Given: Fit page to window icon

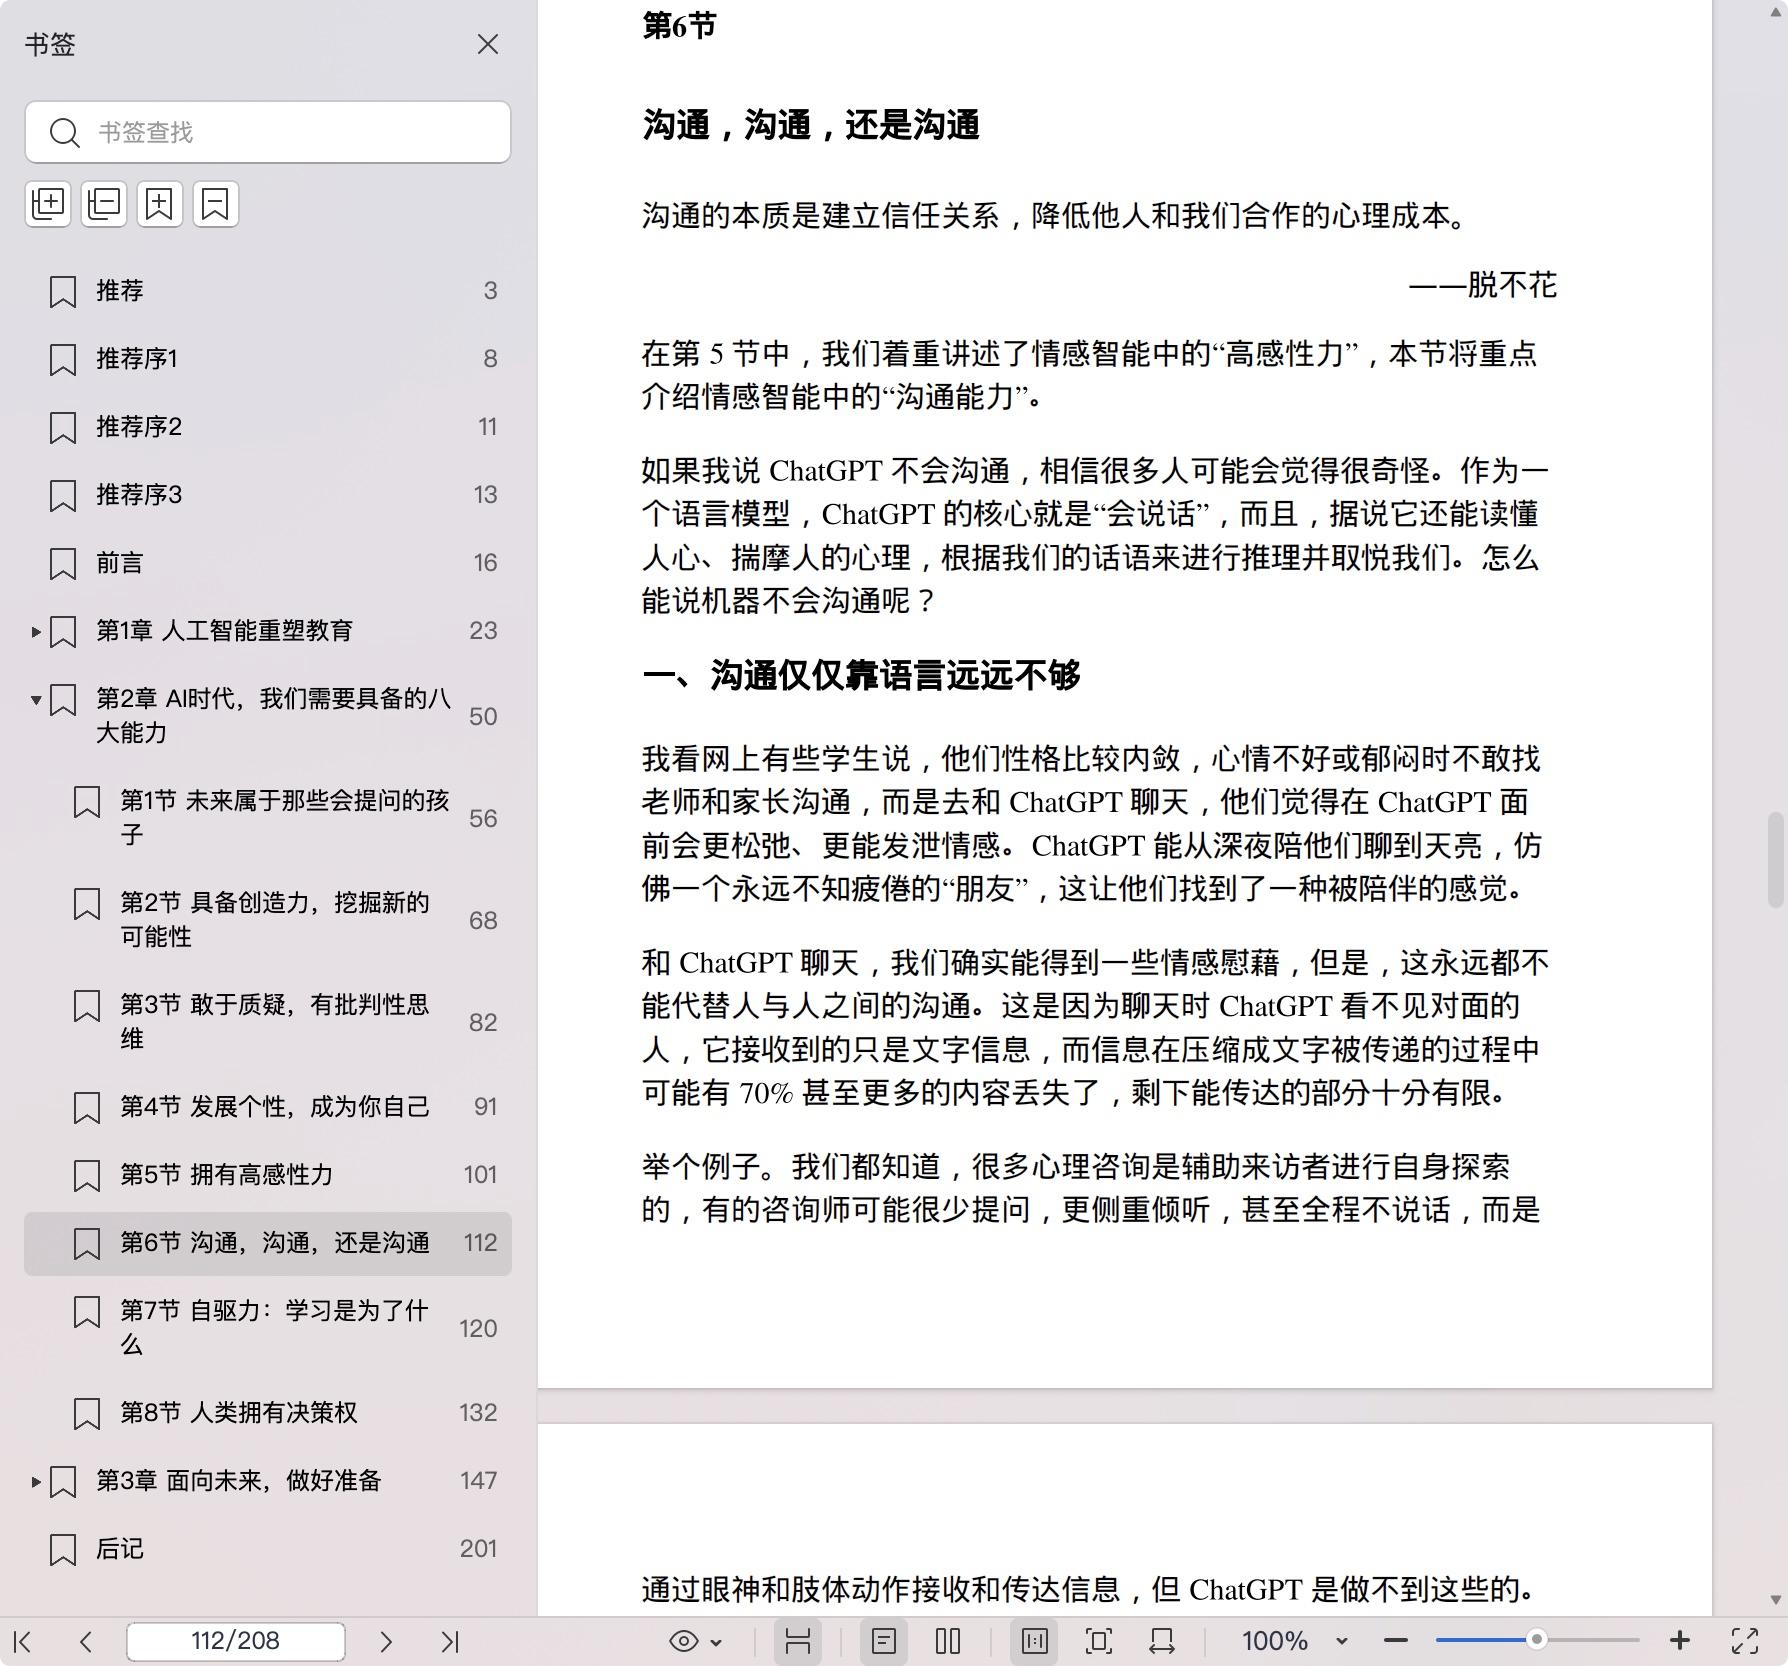Looking at the screenshot, I should (1098, 1641).
